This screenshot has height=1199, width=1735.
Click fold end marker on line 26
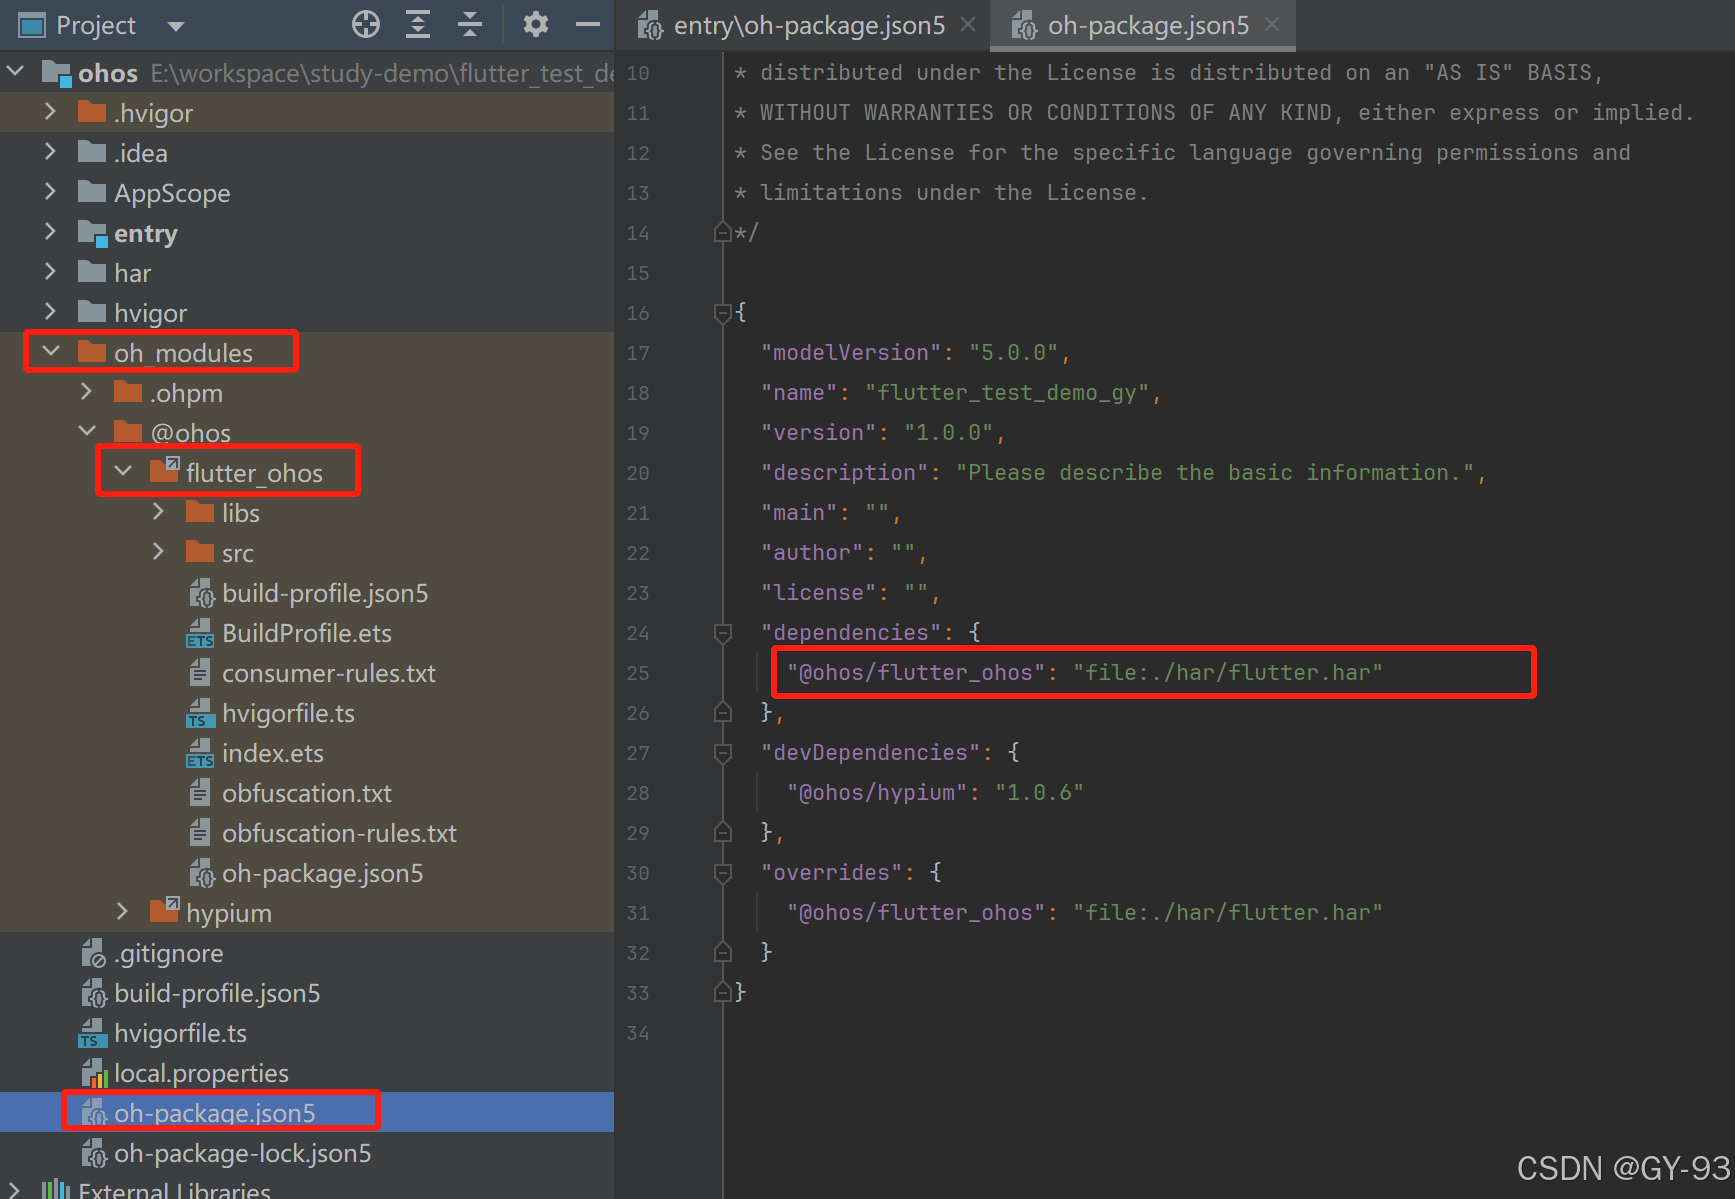[723, 712]
